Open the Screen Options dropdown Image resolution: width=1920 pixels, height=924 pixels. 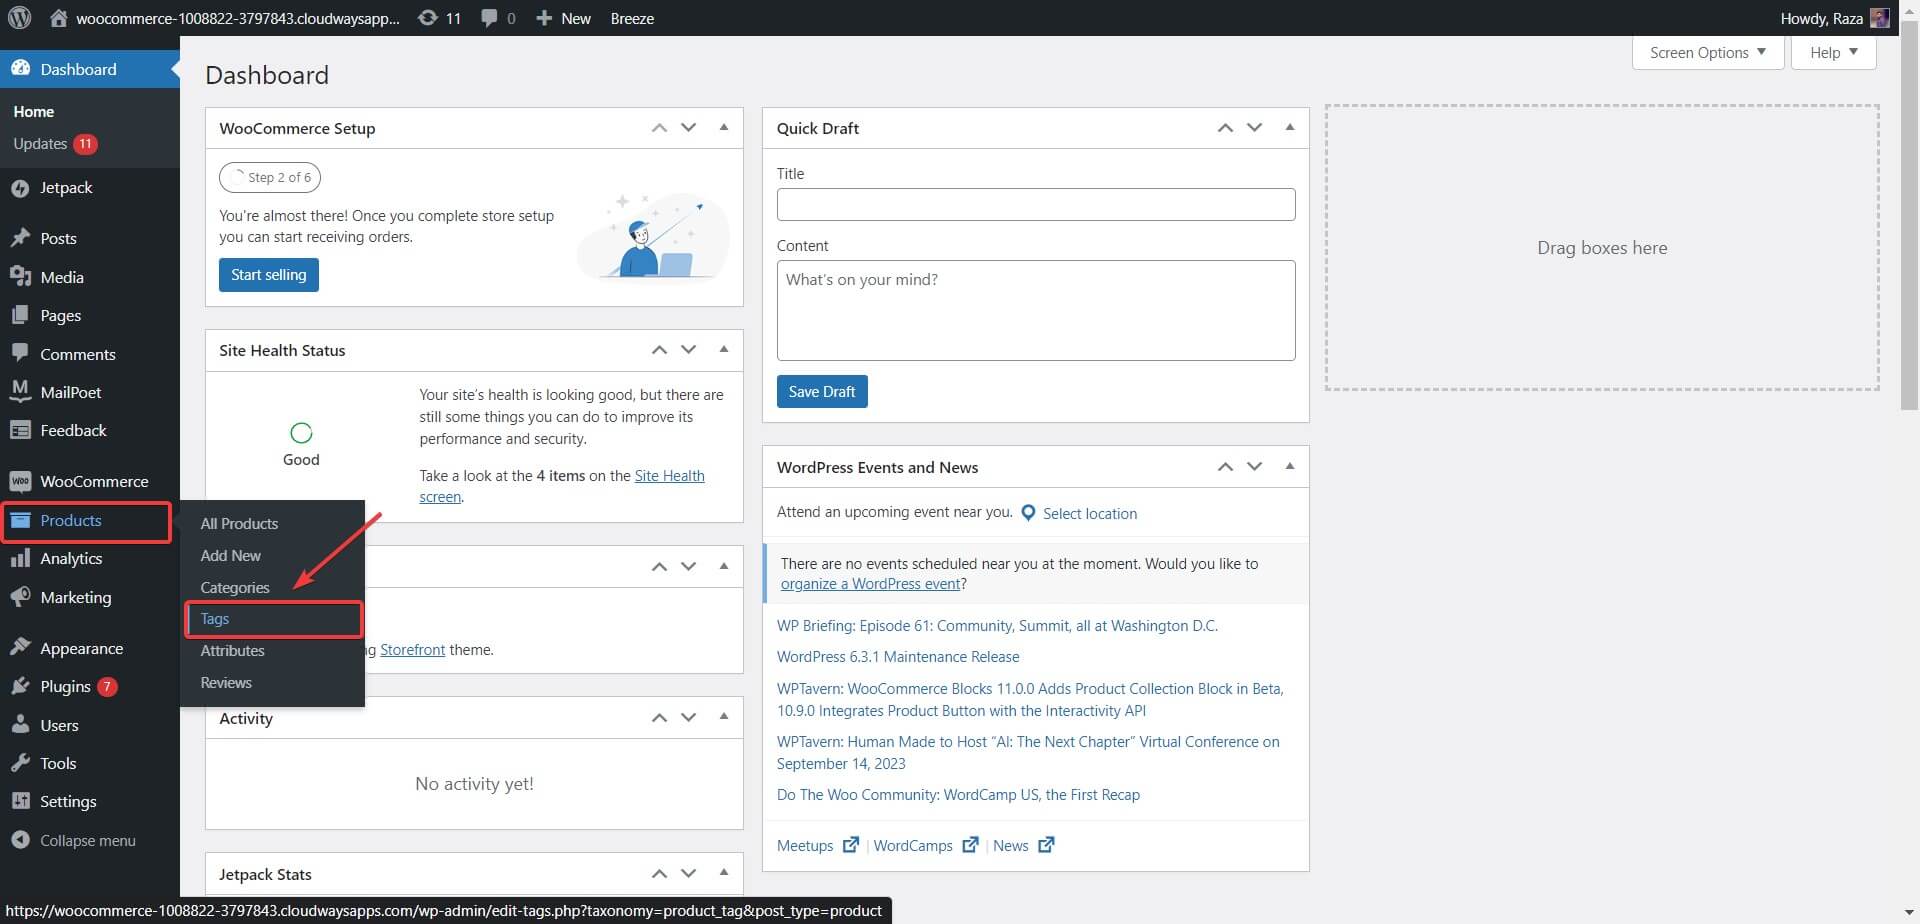pyautogui.click(x=1708, y=52)
